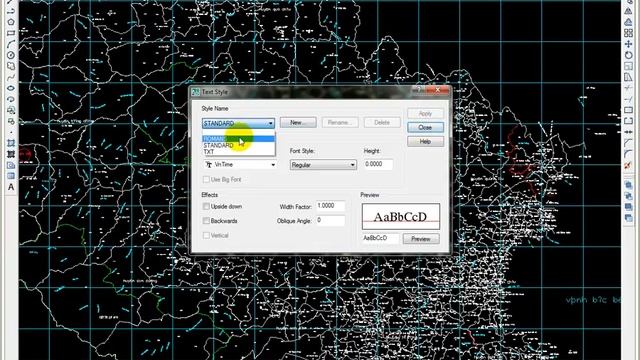Select the Stretch modify tool

(x=629, y=77)
